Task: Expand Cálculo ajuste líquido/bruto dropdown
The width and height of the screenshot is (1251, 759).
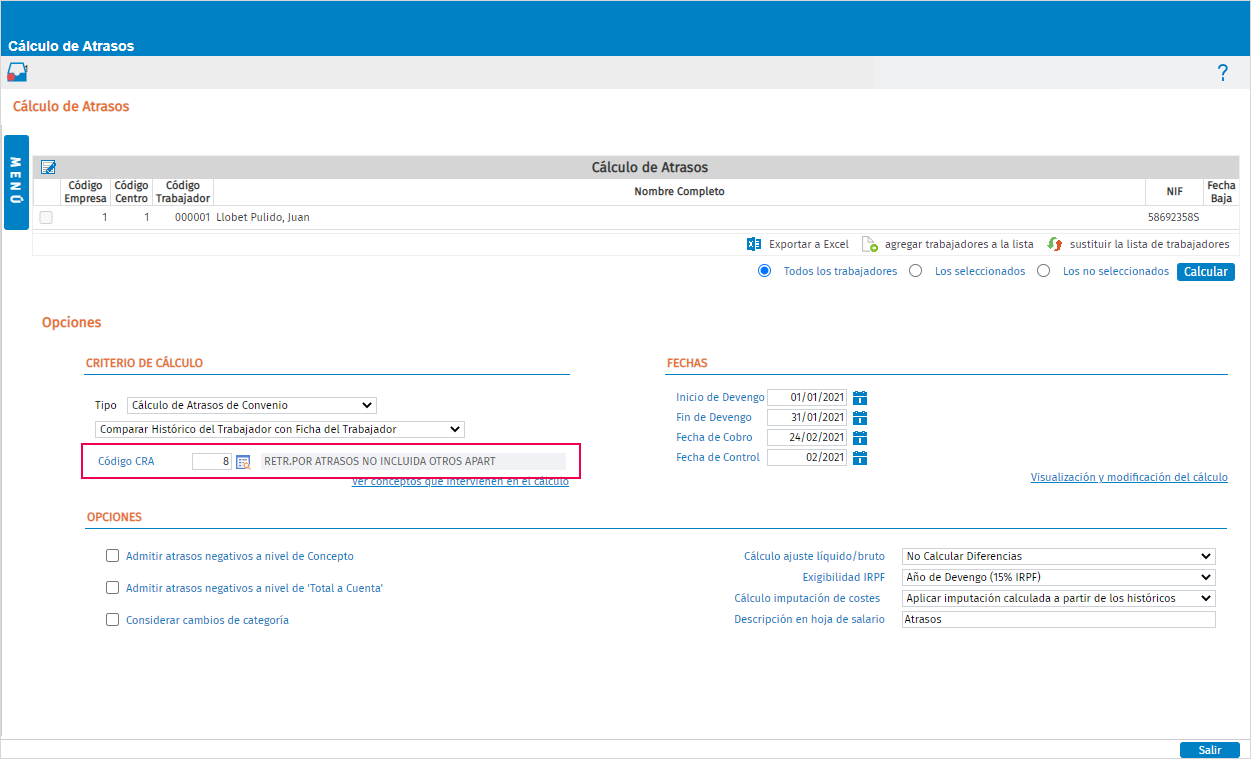Action: [1059, 556]
